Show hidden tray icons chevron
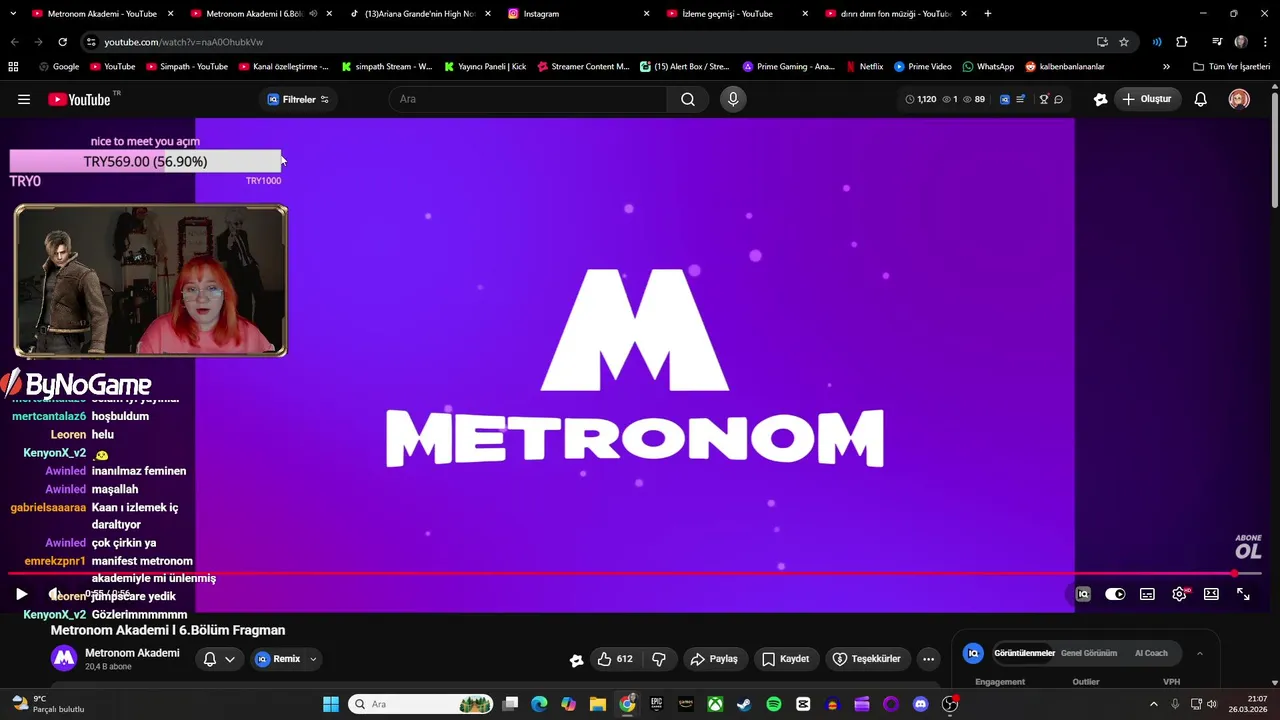 tap(1156, 704)
